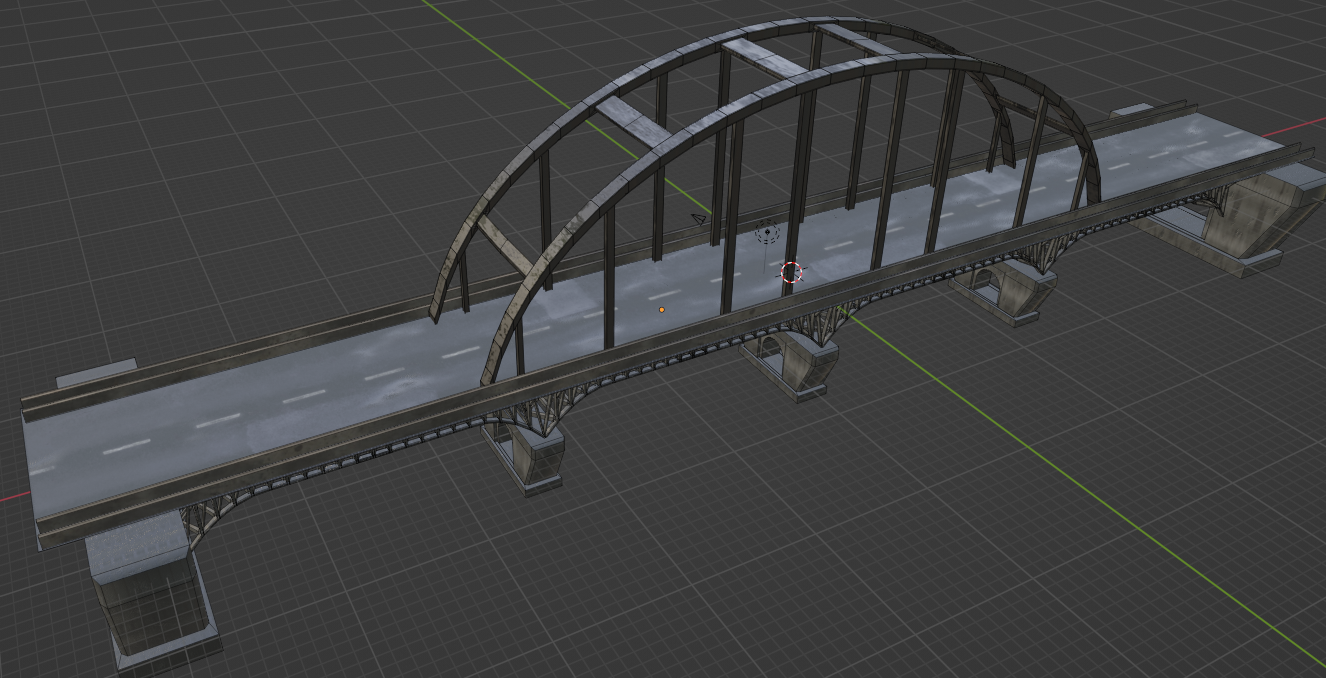Viewport: 1326px width, 678px height.
Task: Click the orange object origin dot
Action: [x=661, y=310]
